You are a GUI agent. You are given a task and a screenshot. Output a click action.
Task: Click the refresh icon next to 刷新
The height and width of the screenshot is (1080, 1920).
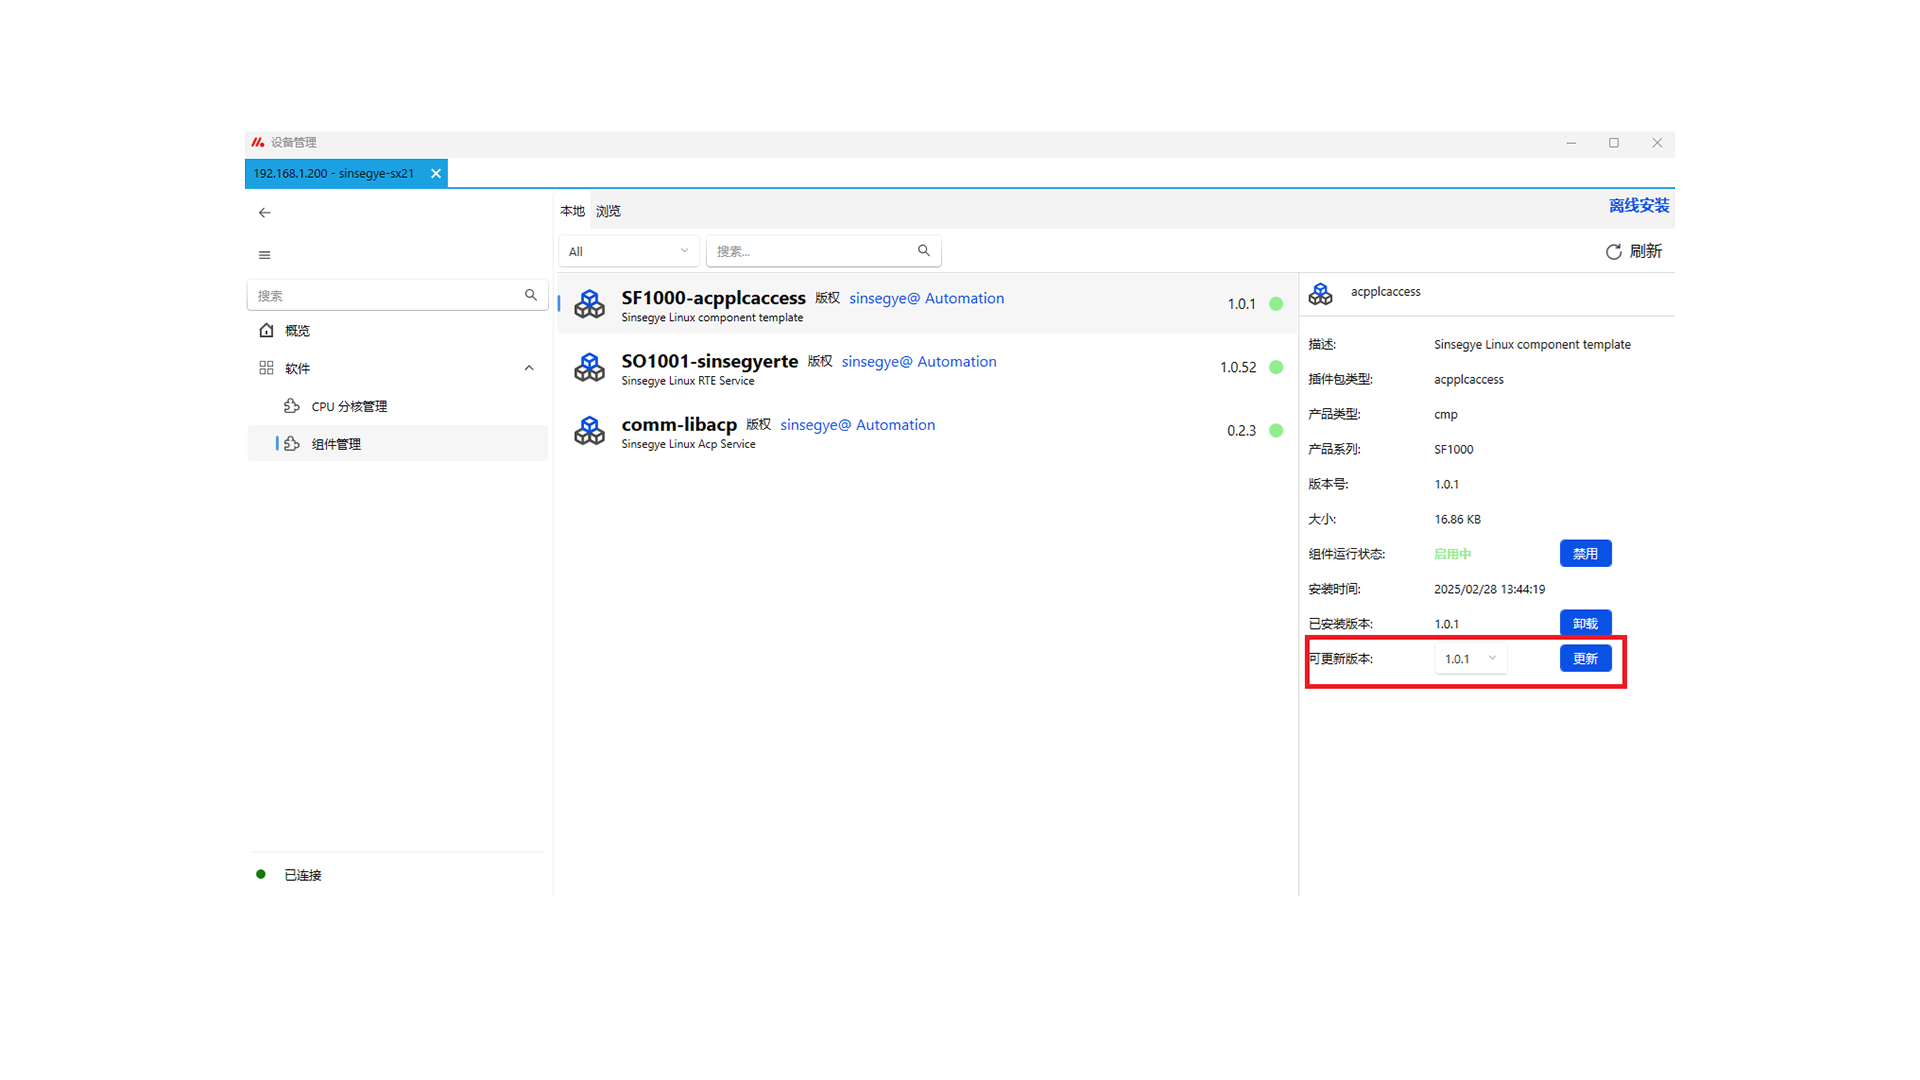1613,252
